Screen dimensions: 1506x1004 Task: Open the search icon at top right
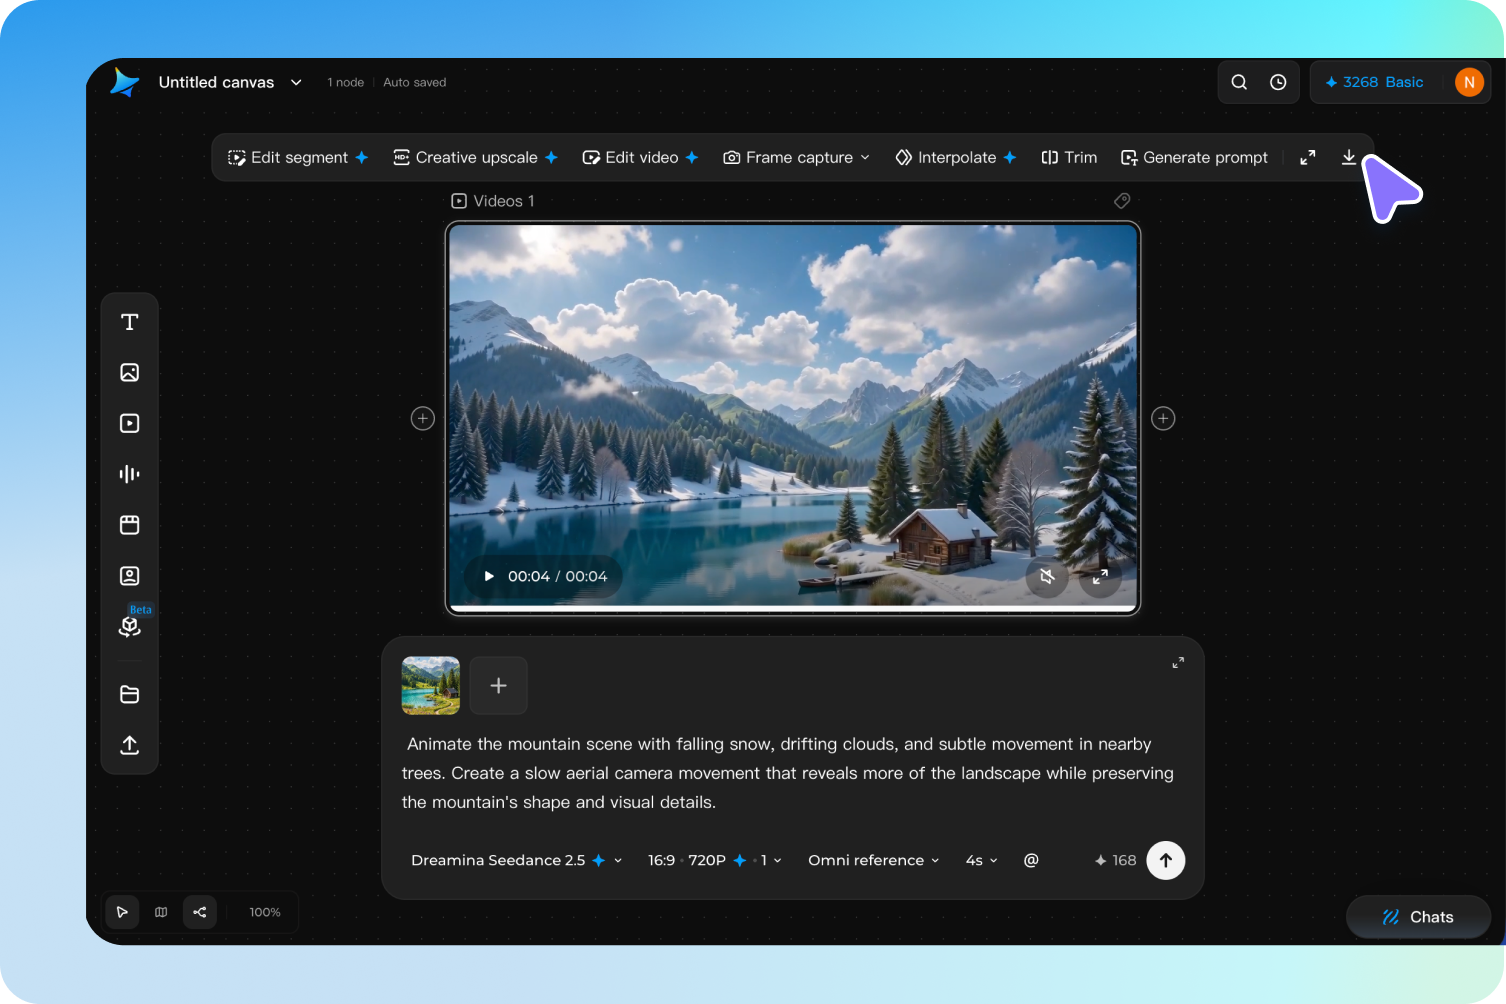coord(1239,82)
